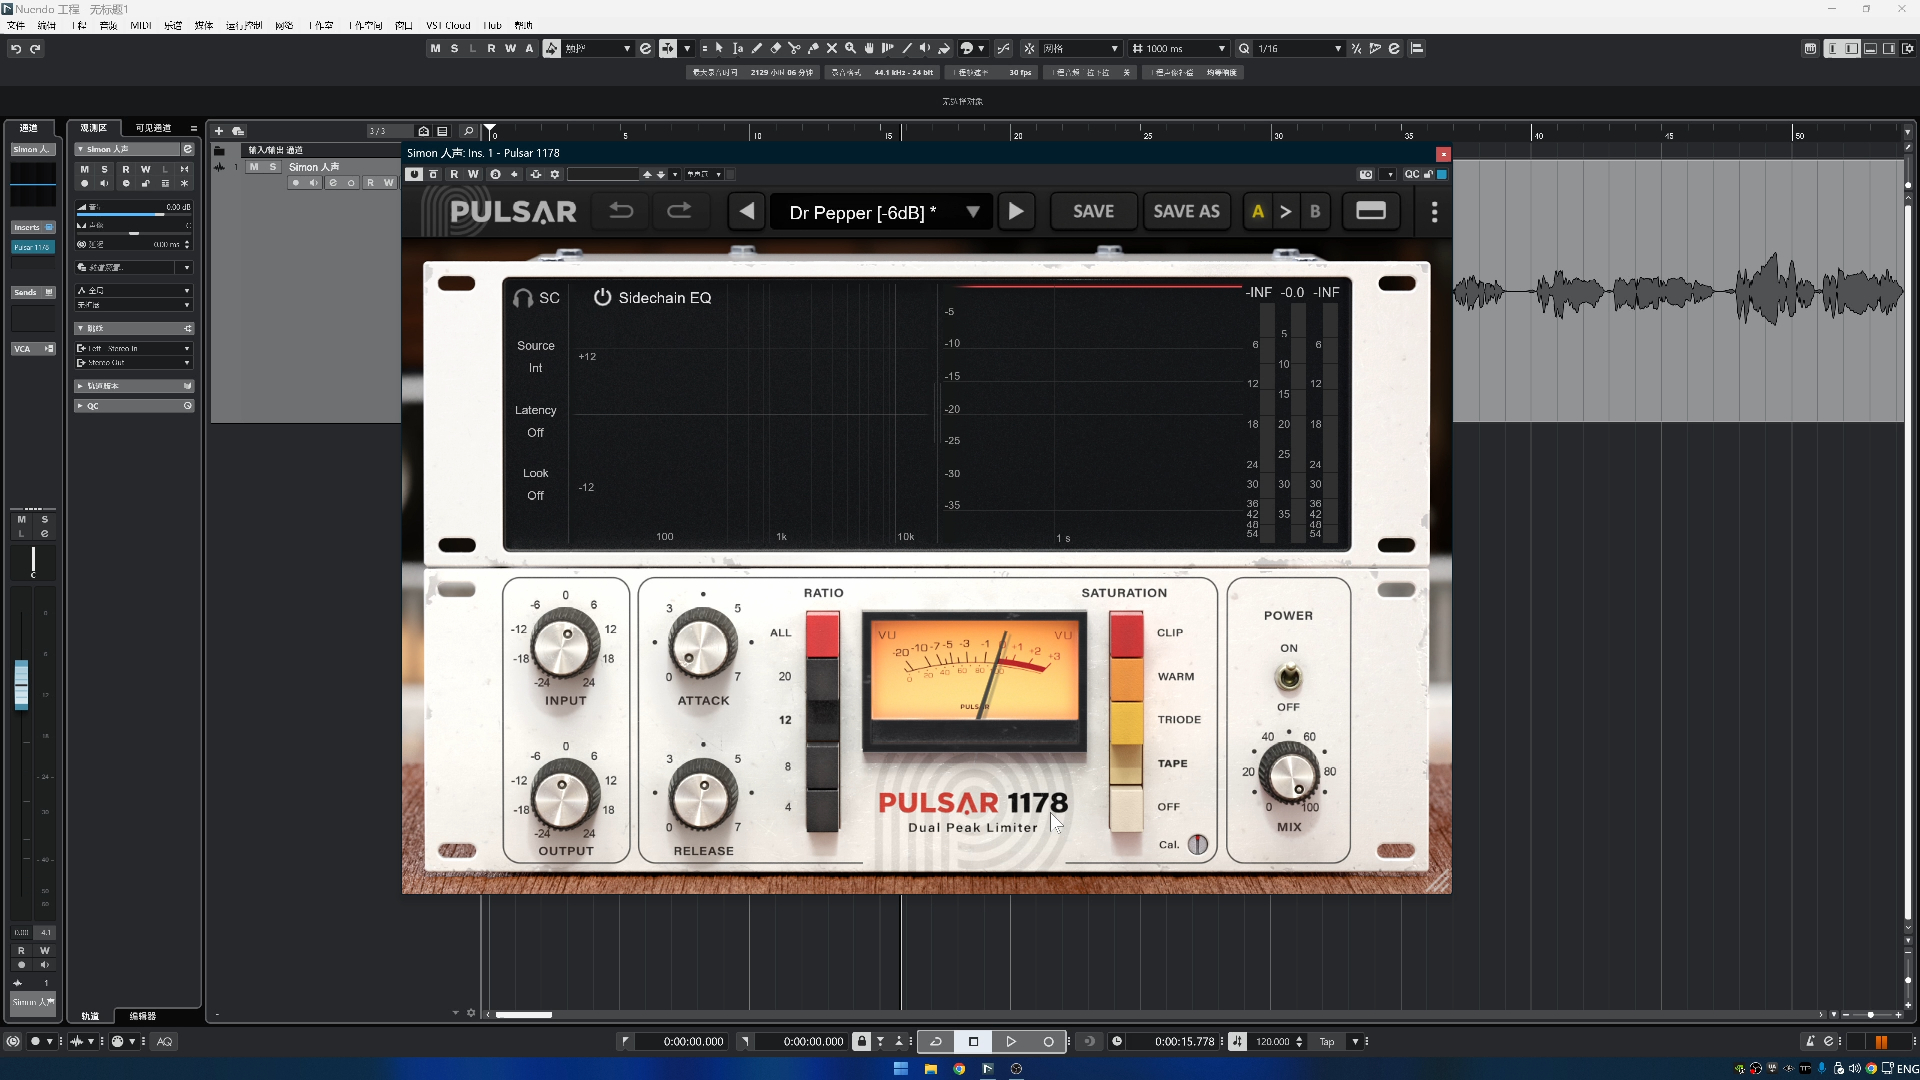The image size is (1920, 1080).
Task: Solo Simon 人声 track in track list
Action: pos(273,167)
